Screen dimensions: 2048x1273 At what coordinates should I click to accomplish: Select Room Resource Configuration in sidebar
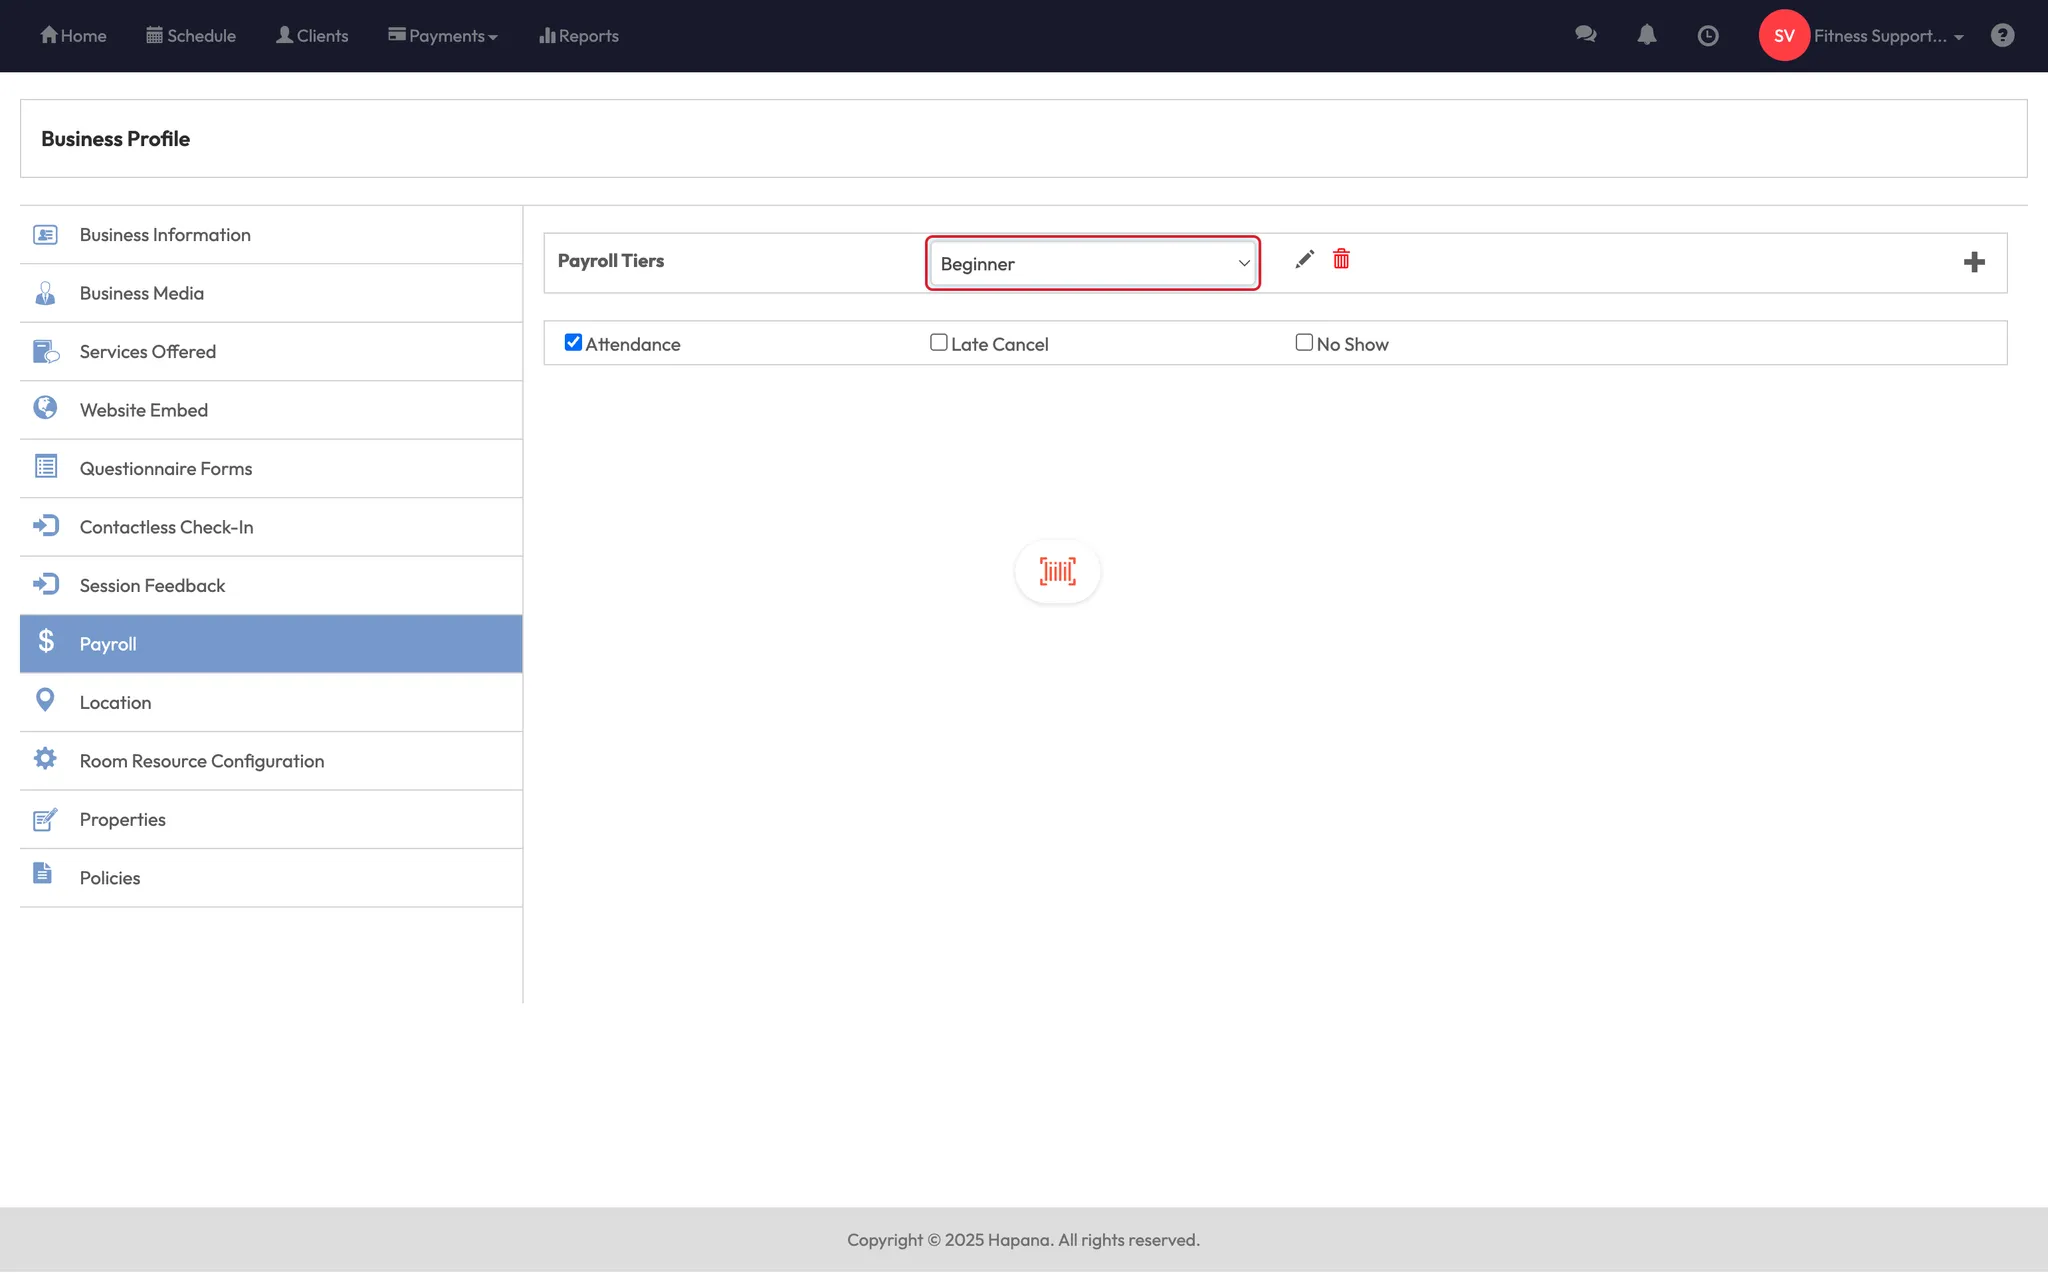(x=201, y=761)
